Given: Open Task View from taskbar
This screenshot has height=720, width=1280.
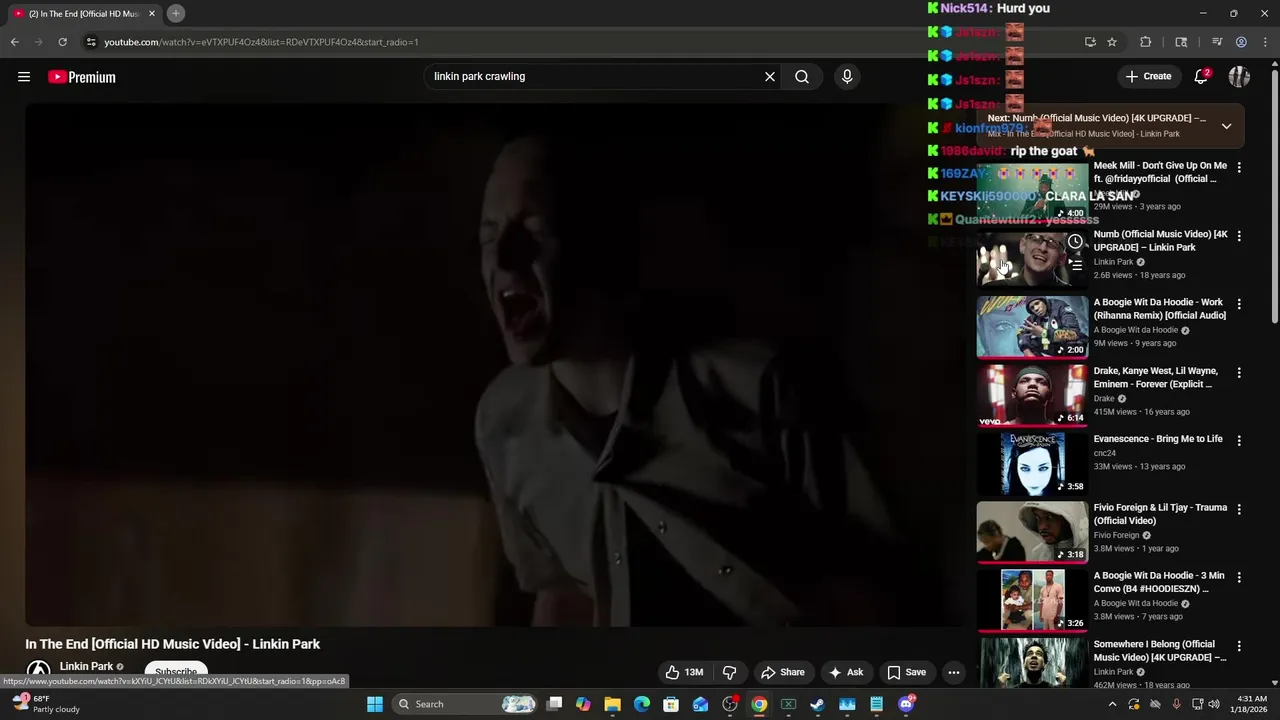Looking at the screenshot, I should point(555,704).
